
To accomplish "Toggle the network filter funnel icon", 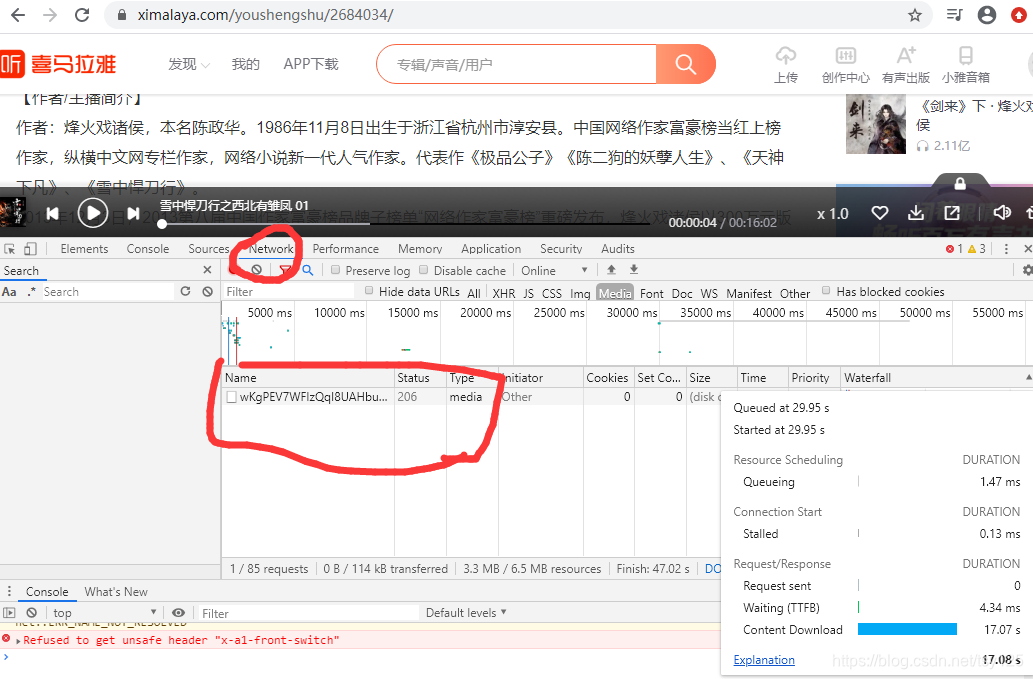I will (x=285, y=270).
